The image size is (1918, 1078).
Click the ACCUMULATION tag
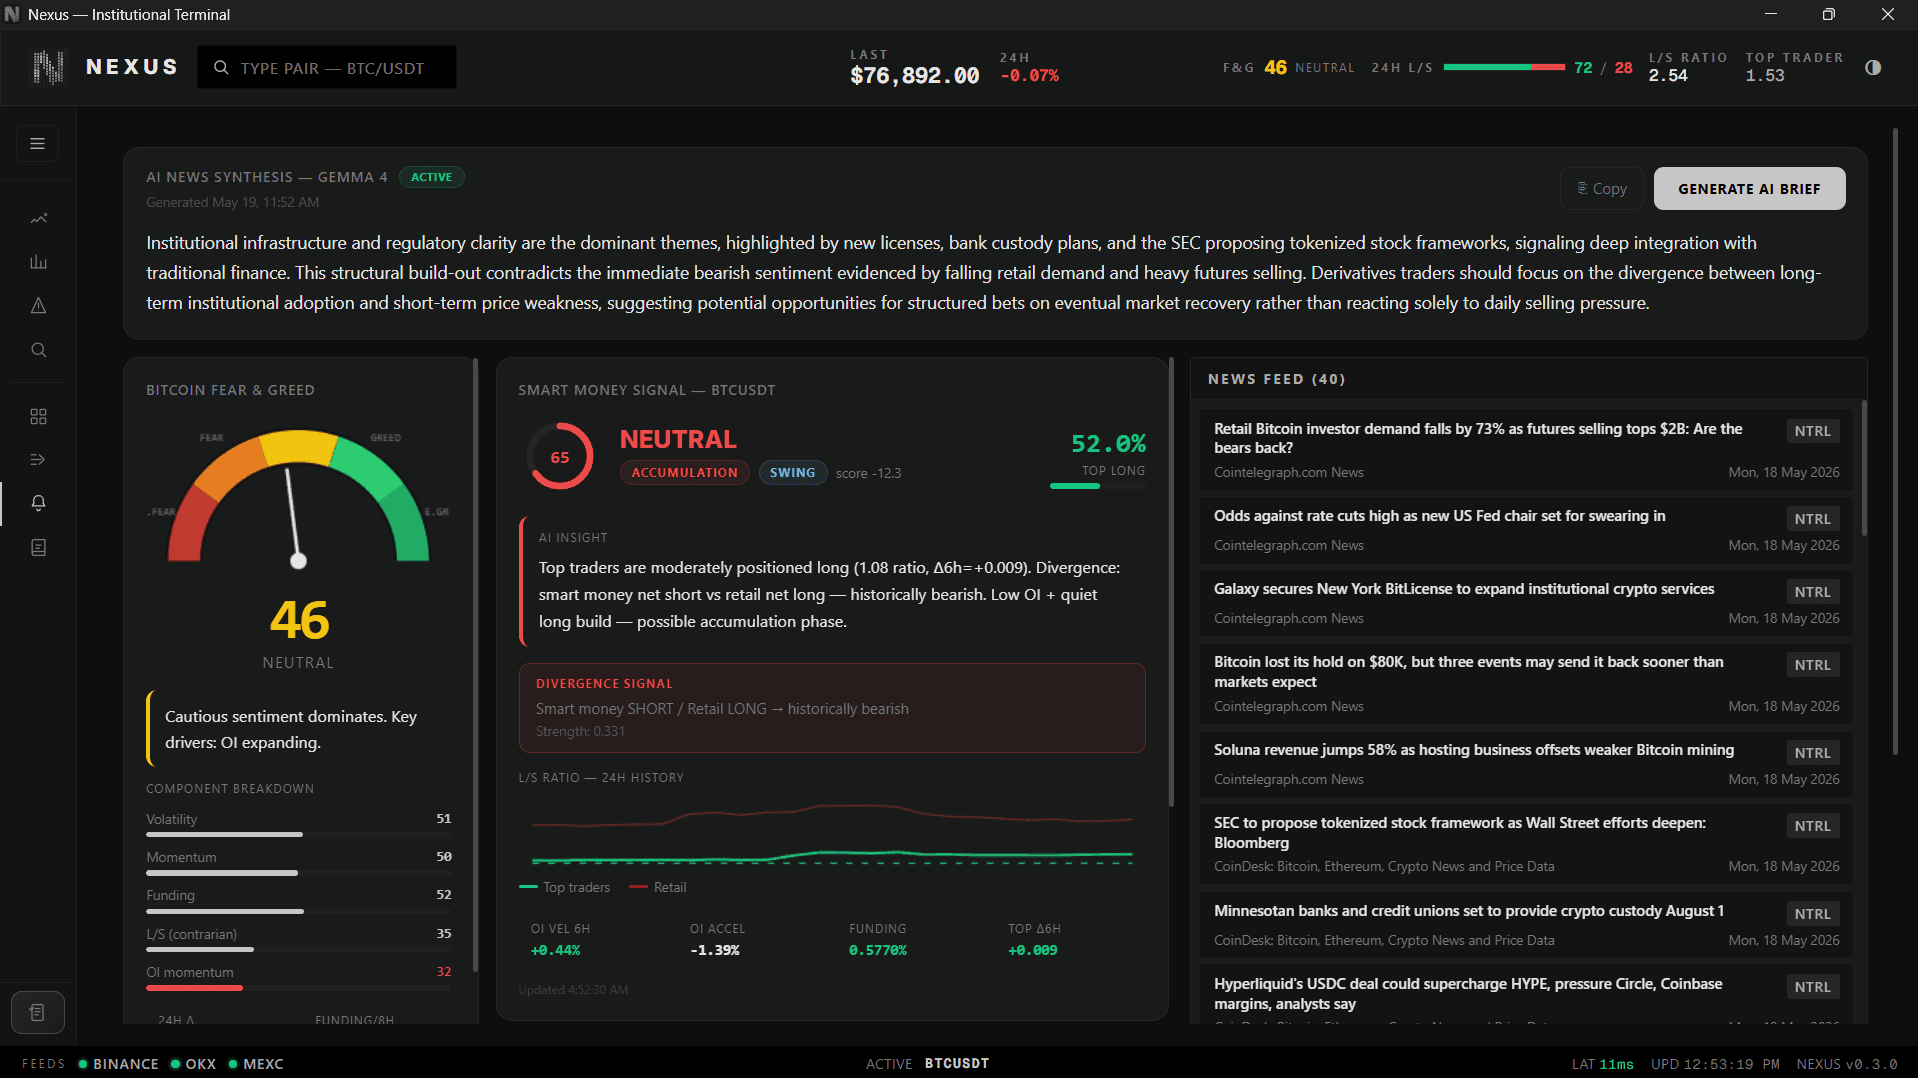point(684,472)
